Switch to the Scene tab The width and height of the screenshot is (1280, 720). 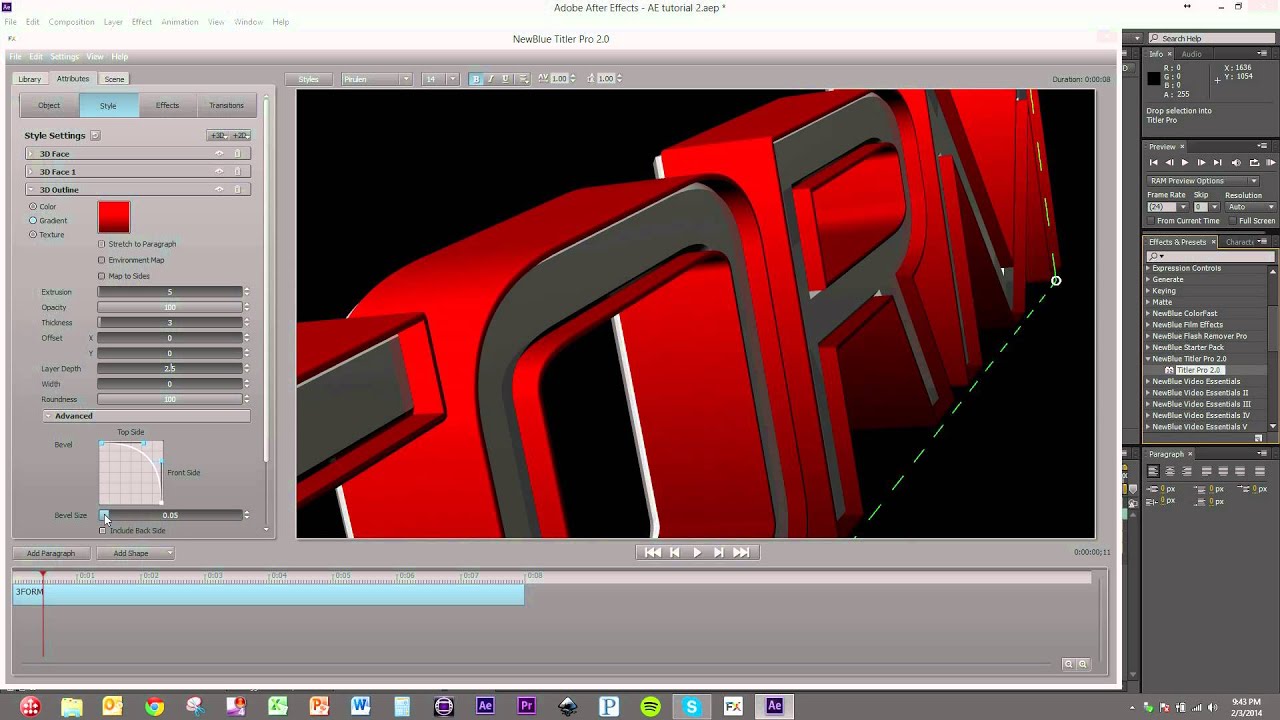(x=115, y=79)
